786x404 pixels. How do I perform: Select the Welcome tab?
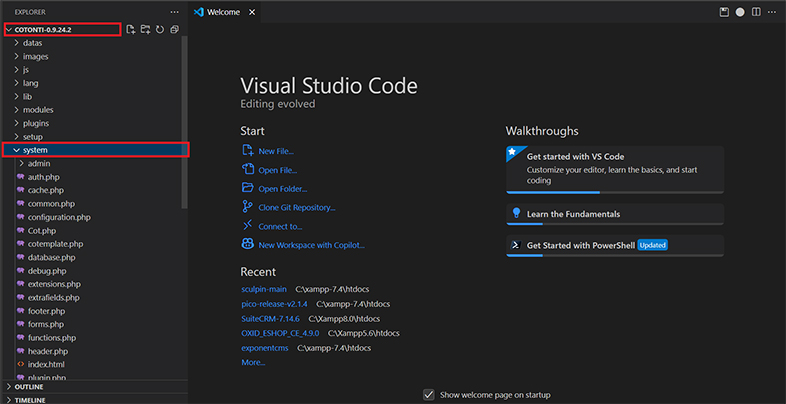pyautogui.click(x=224, y=12)
